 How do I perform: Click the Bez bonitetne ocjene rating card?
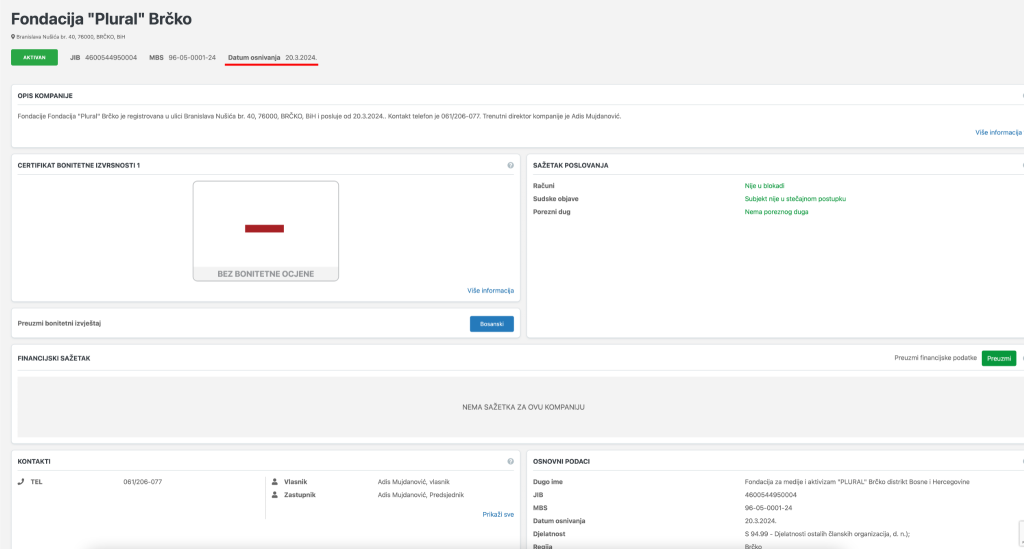click(266, 231)
